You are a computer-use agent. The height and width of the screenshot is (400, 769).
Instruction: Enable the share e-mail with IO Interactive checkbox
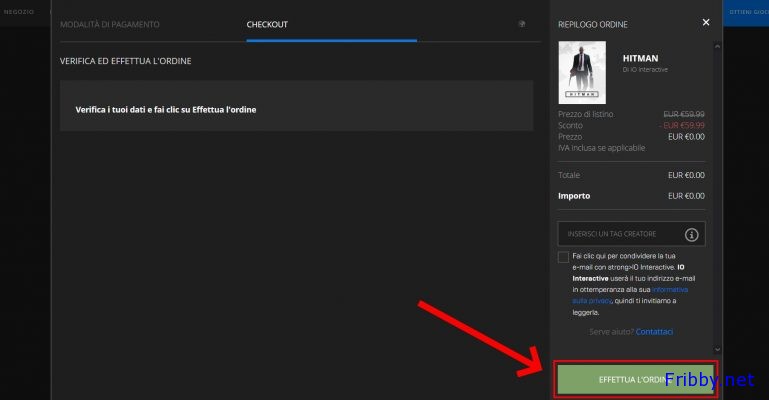click(564, 257)
